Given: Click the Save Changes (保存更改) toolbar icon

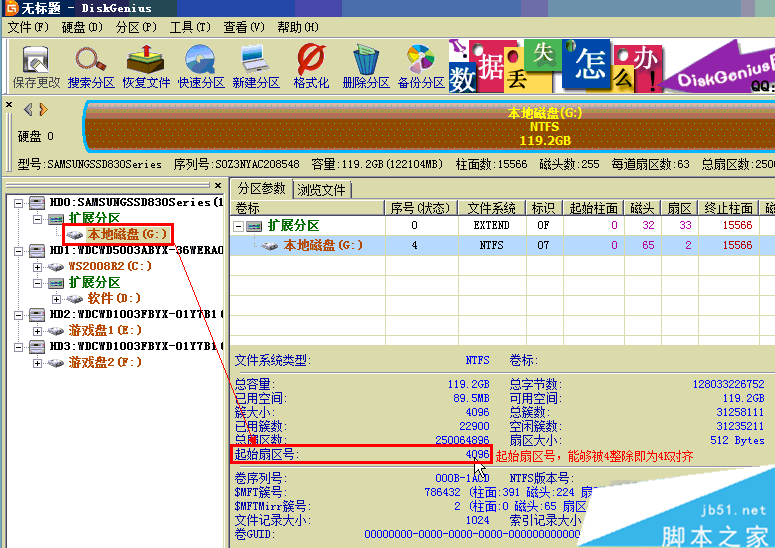Looking at the screenshot, I should click(x=36, y=67).
